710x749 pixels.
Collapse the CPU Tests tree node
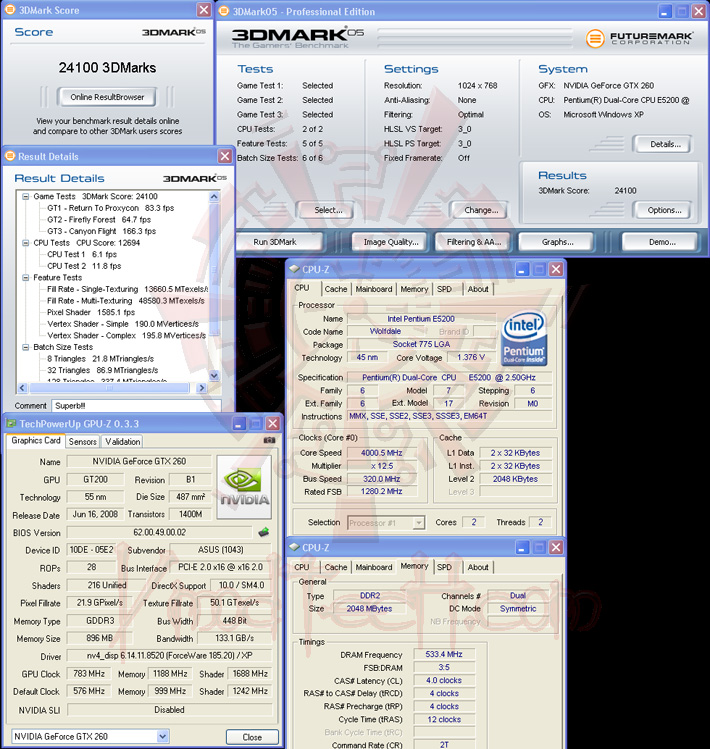tap(26, 243)
